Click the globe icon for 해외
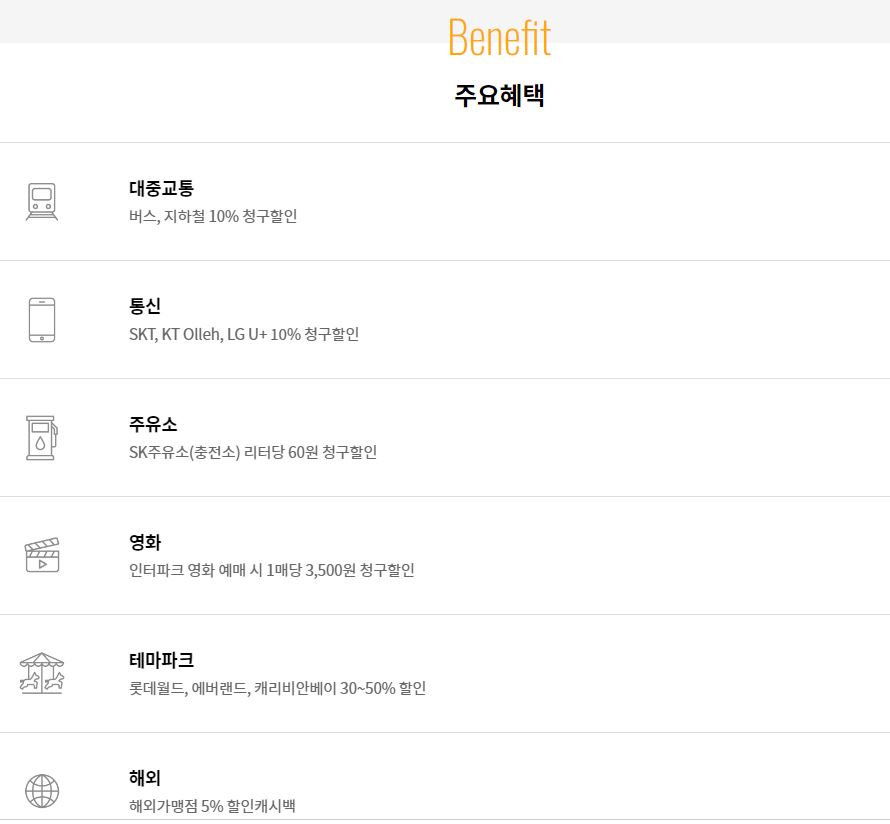This screenshot has height=824, width=890. pos(42,791)
